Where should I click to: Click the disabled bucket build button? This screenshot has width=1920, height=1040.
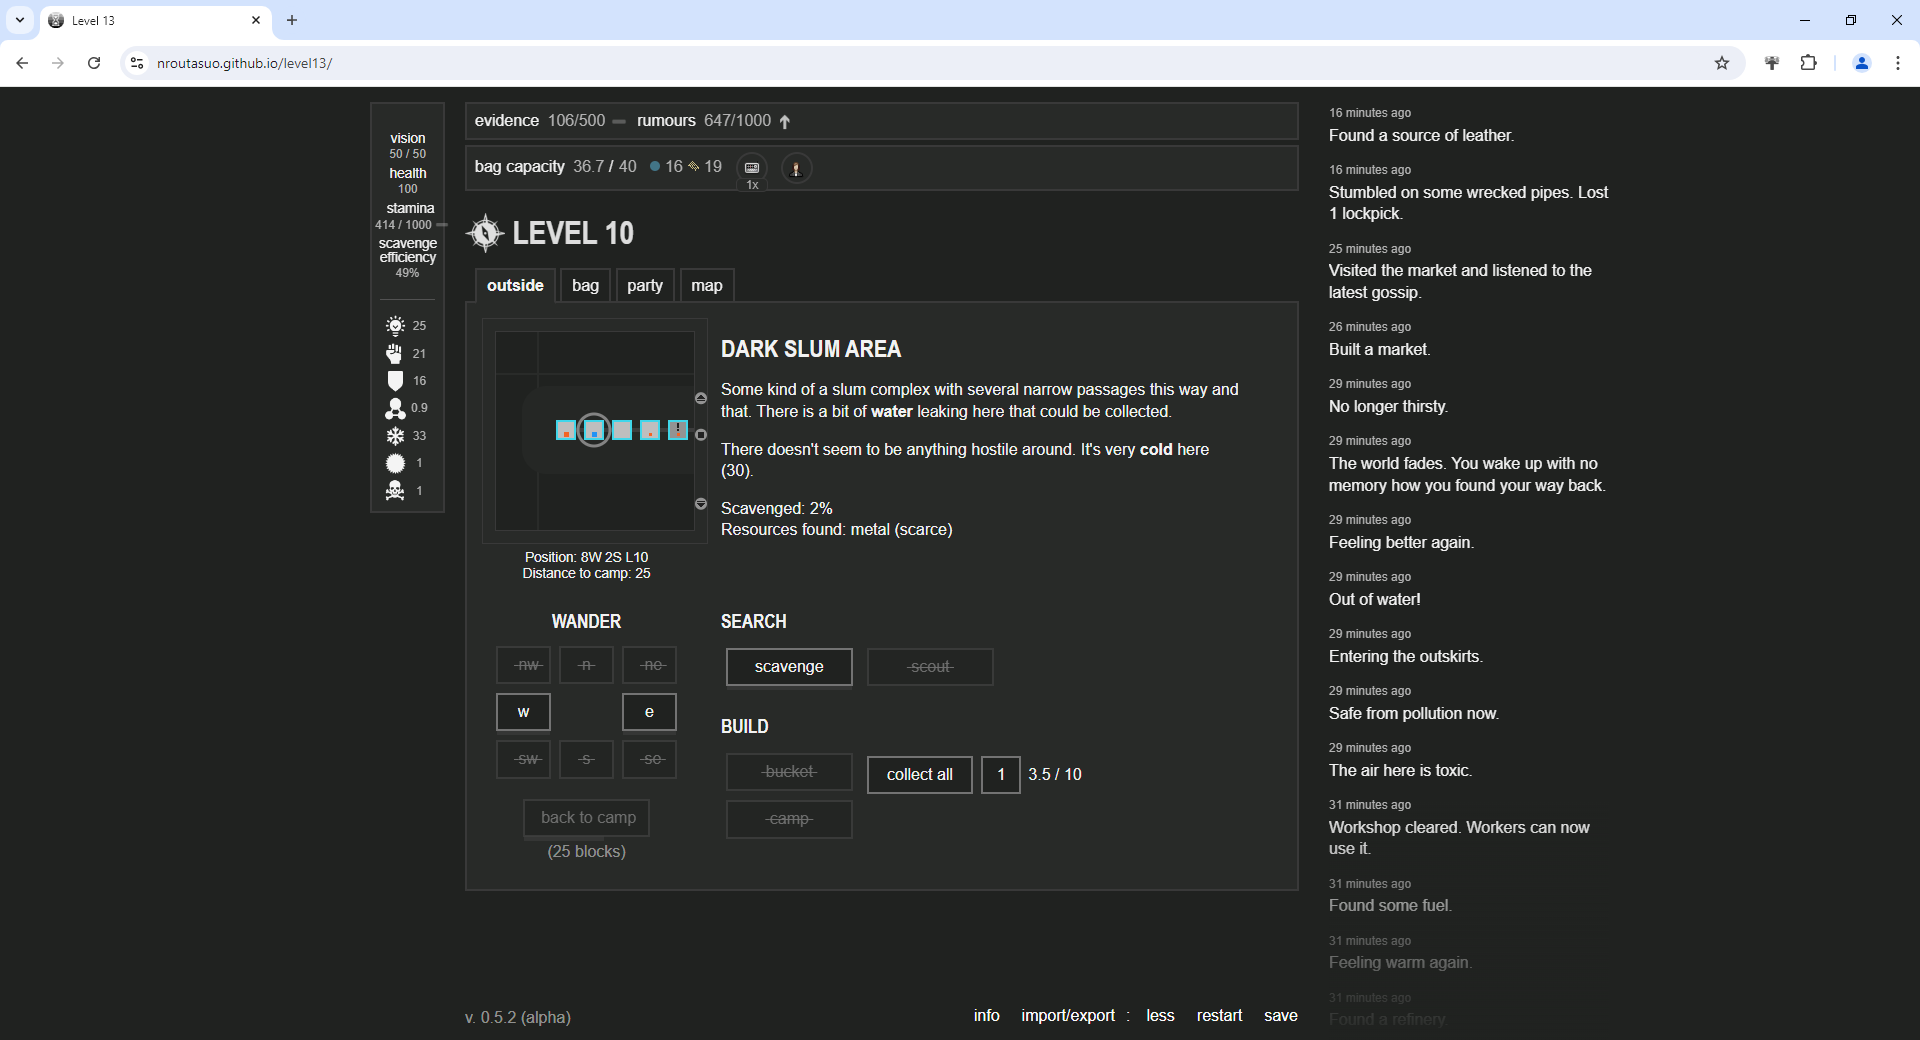pyautogui.click(x=789, y=772)
